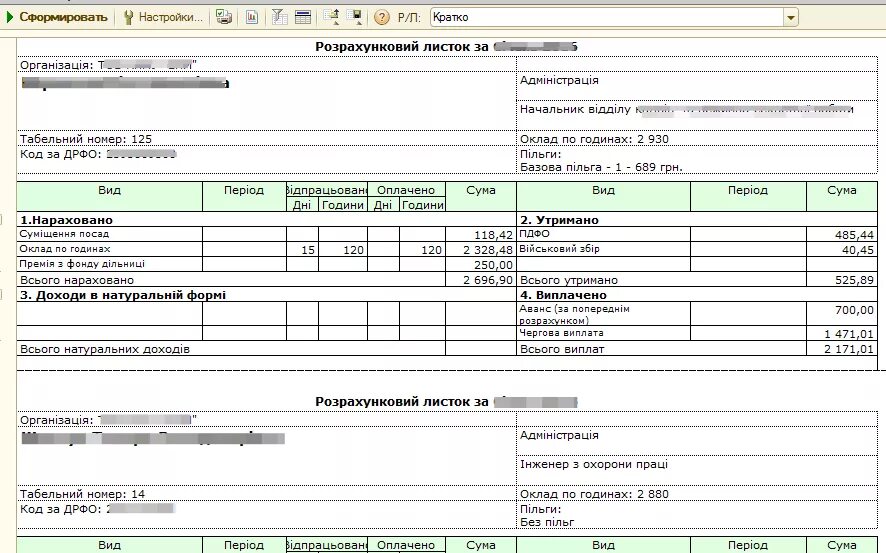This screenshot has width=886, height=553.
Task: Click the save settings floppy disk icon
Action: point(355,17)
